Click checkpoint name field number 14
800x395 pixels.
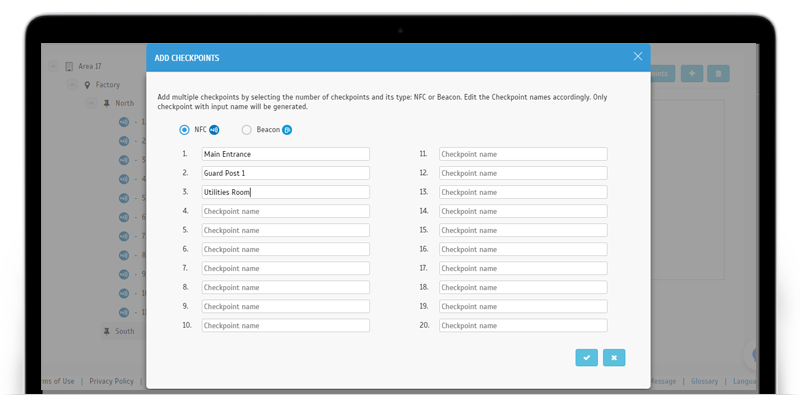pos(523,211)
